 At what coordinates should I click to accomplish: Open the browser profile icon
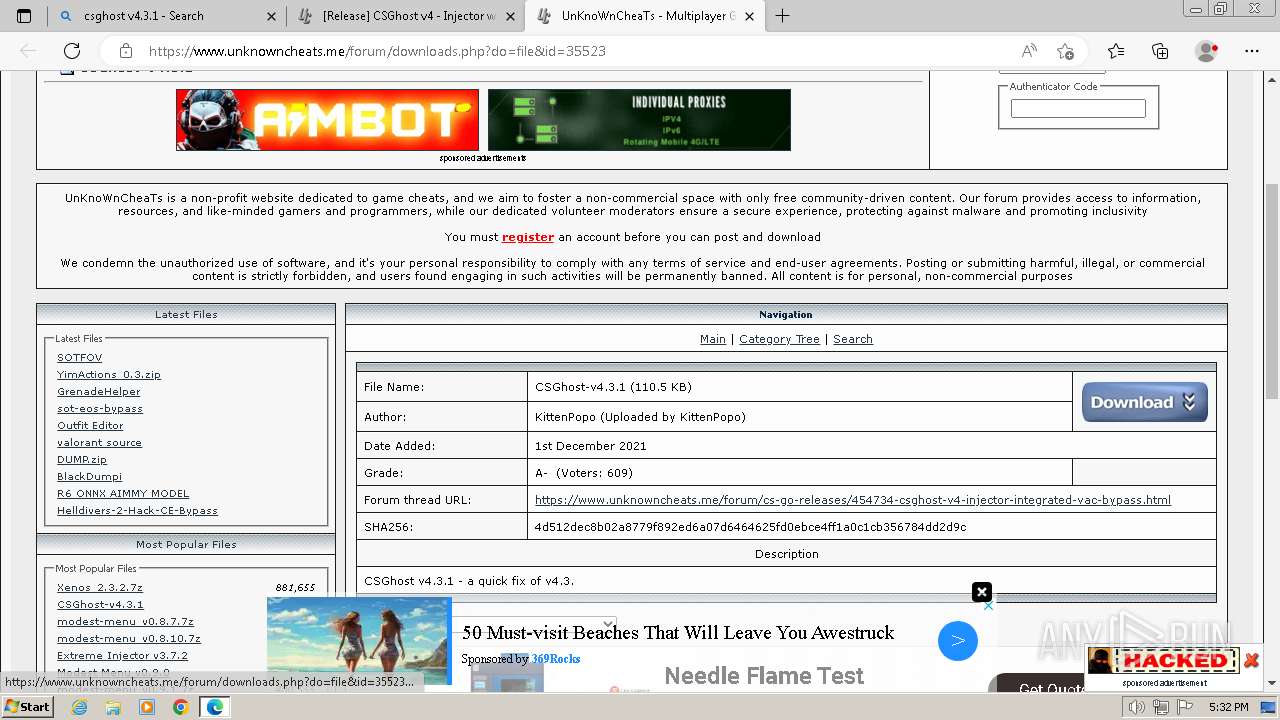[x=1207, y=51]
